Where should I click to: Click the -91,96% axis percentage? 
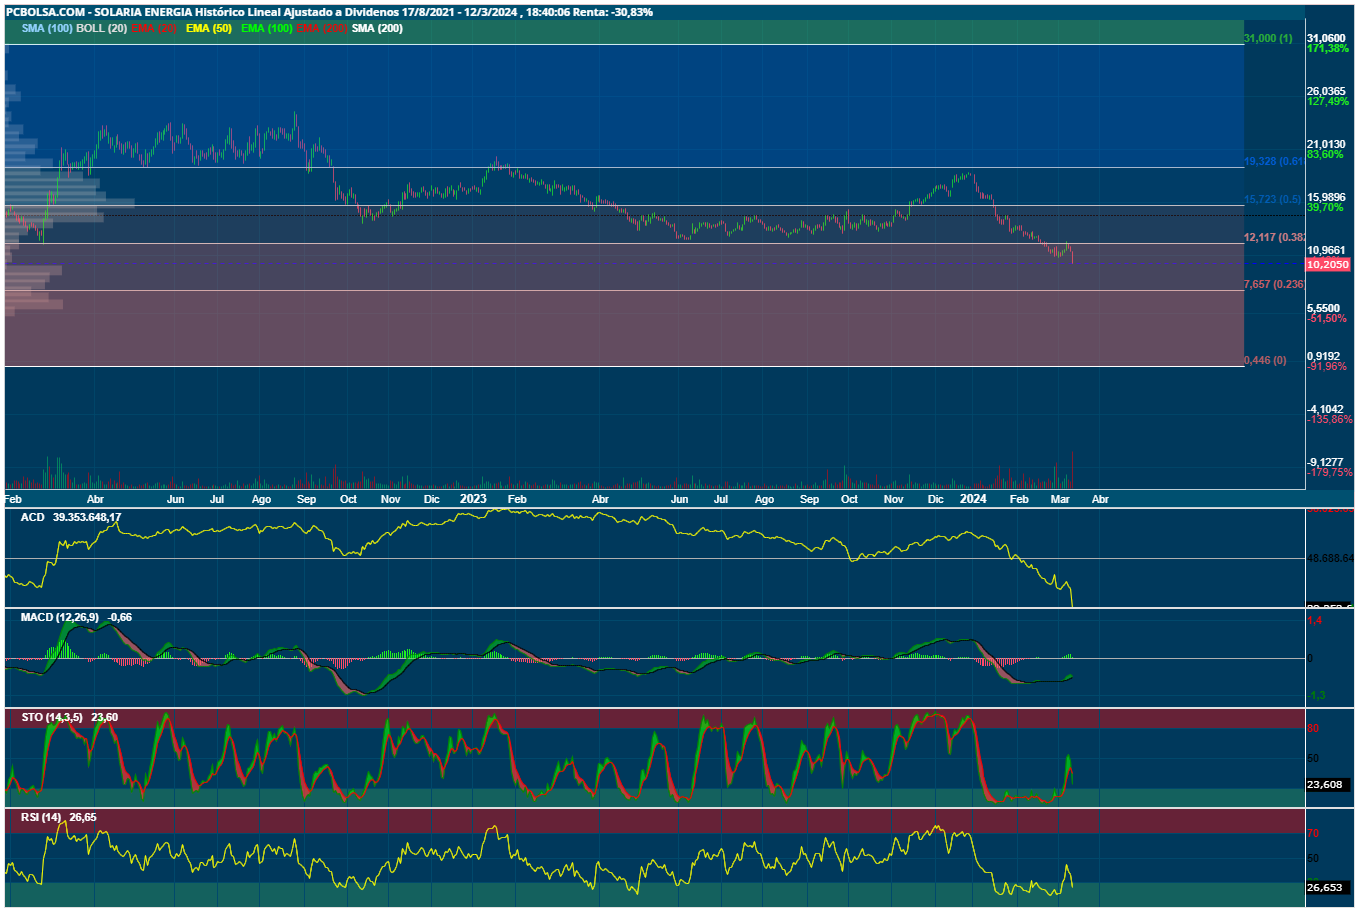click(x=1327, y=366)
